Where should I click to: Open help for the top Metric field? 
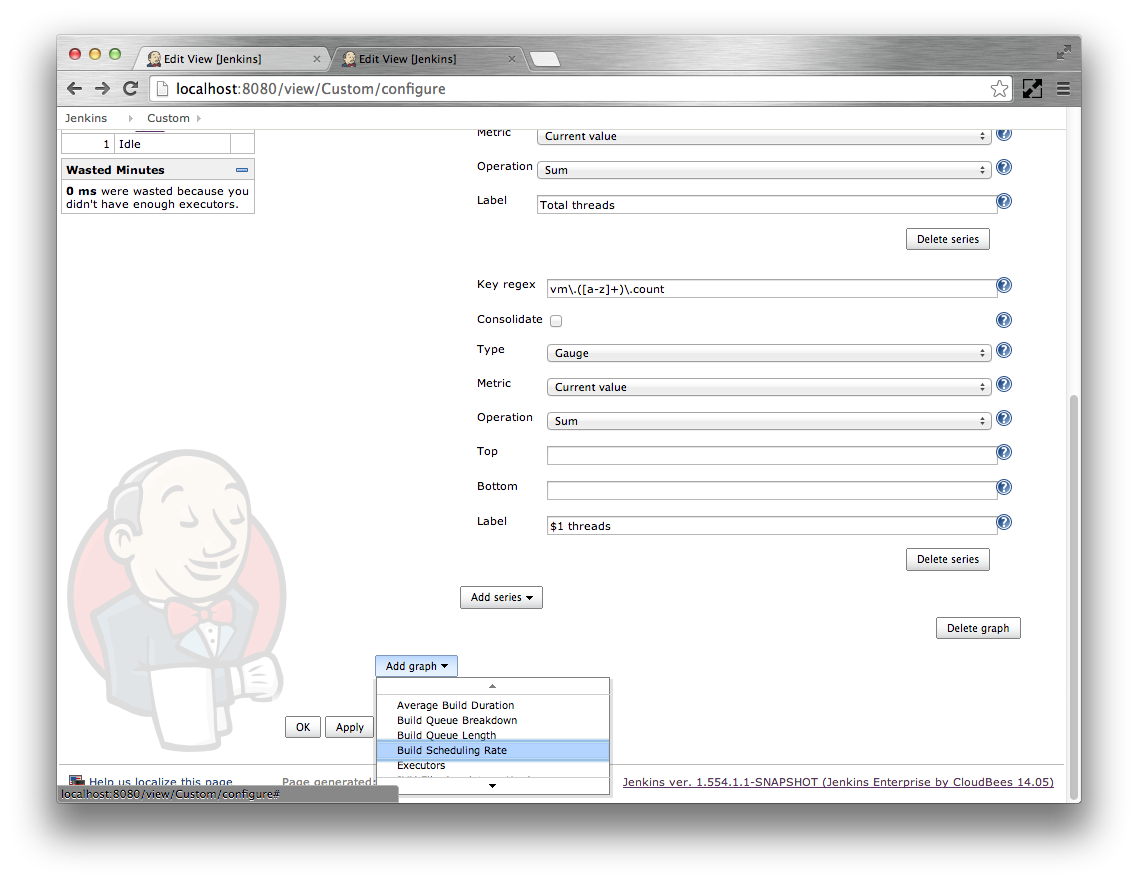click(x=1004, y=134)
